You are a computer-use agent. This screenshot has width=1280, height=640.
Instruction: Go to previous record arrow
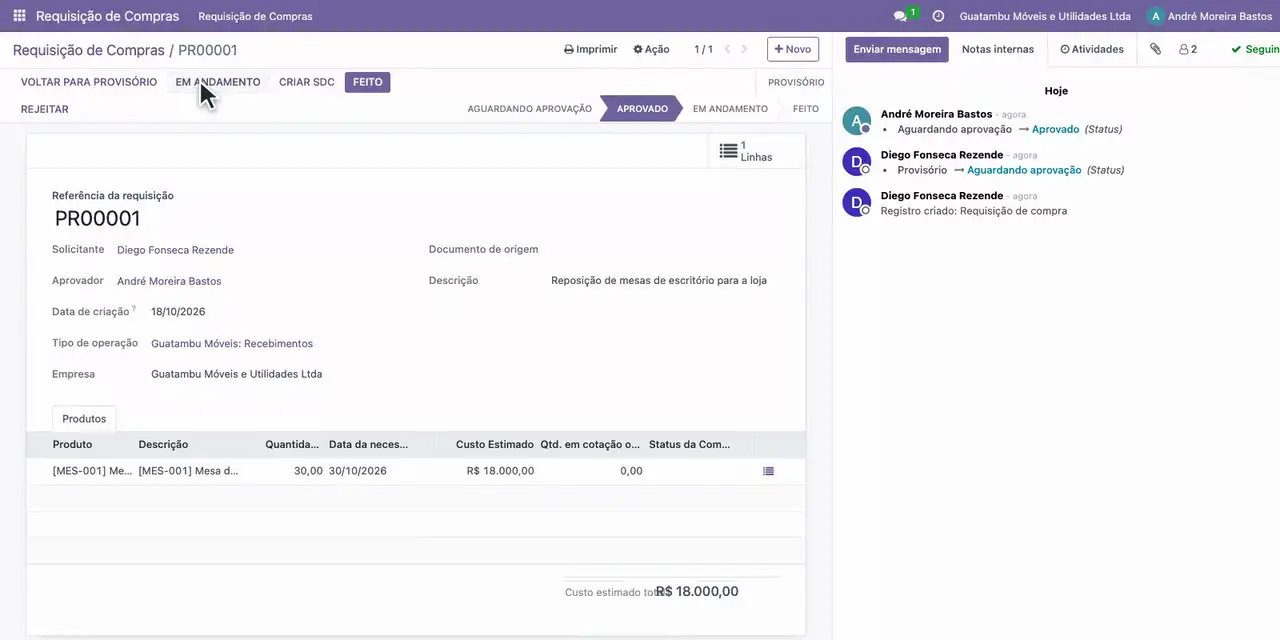tap(728, 49)
